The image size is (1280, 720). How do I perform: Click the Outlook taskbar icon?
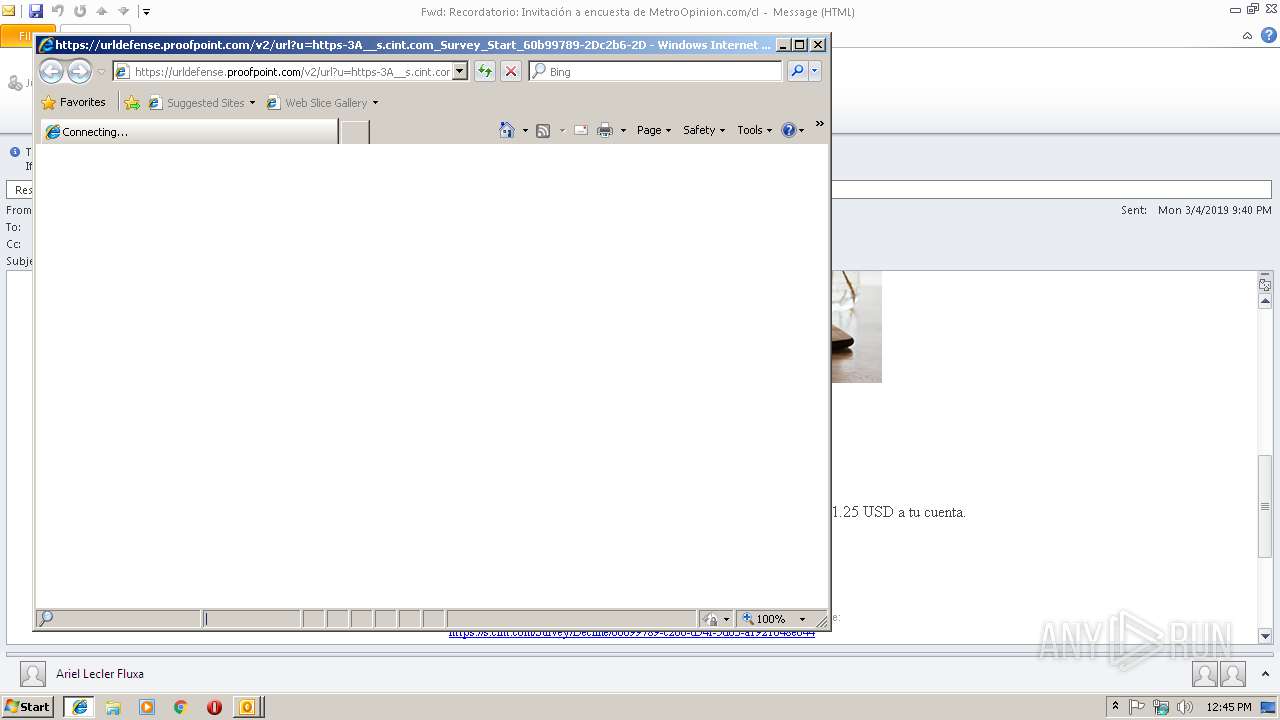click(x=247, y=707)
